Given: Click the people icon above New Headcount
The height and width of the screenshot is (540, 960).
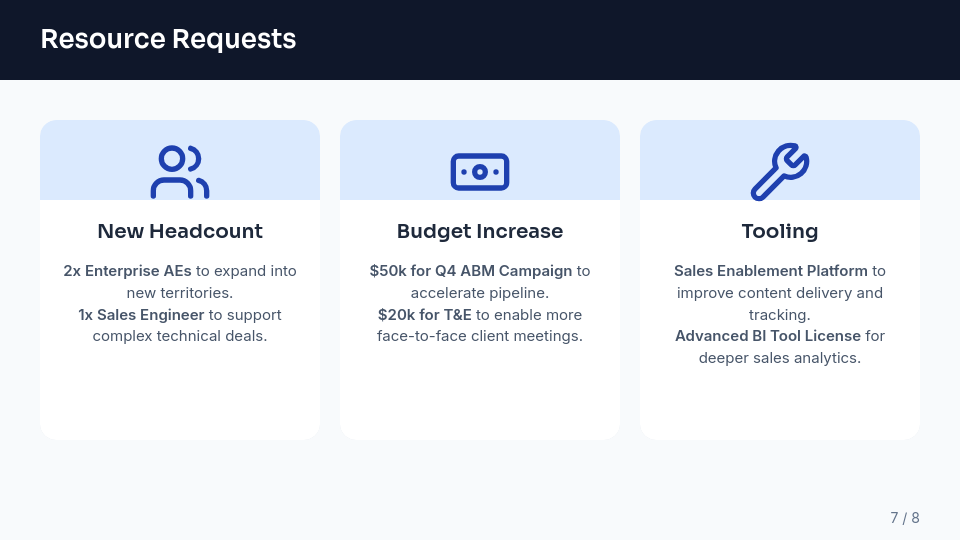Looking at the screenshot, I should [180, 172].
